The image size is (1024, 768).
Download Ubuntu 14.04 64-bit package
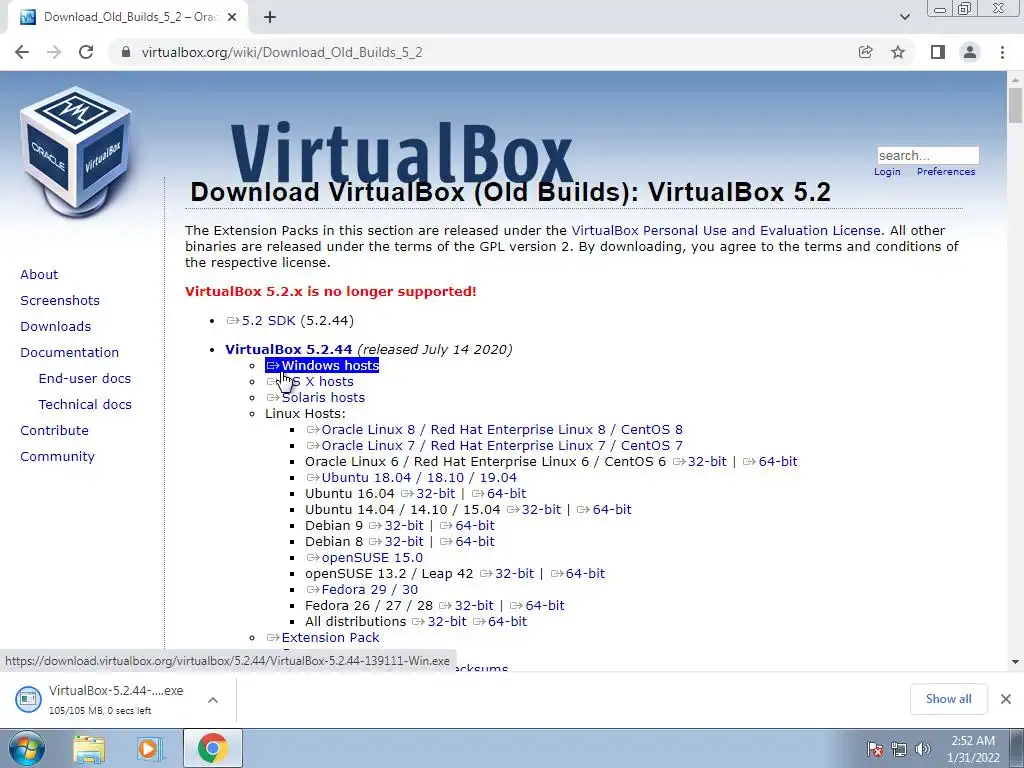click(x=605, y=509)
